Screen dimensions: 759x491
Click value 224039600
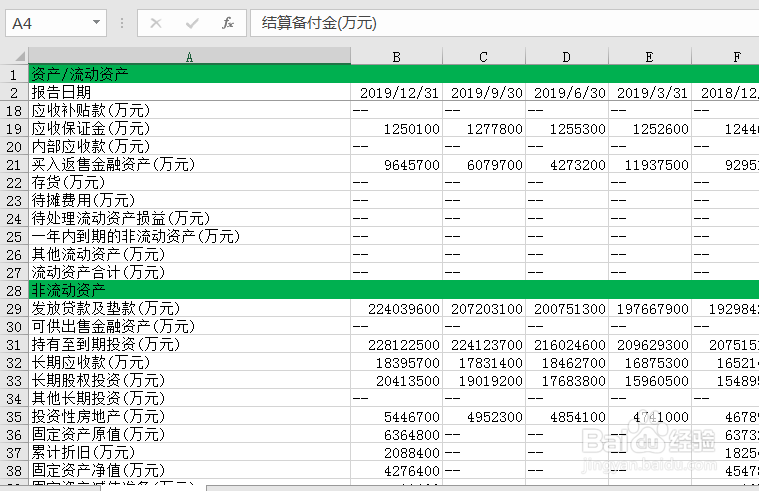point(396,308)
